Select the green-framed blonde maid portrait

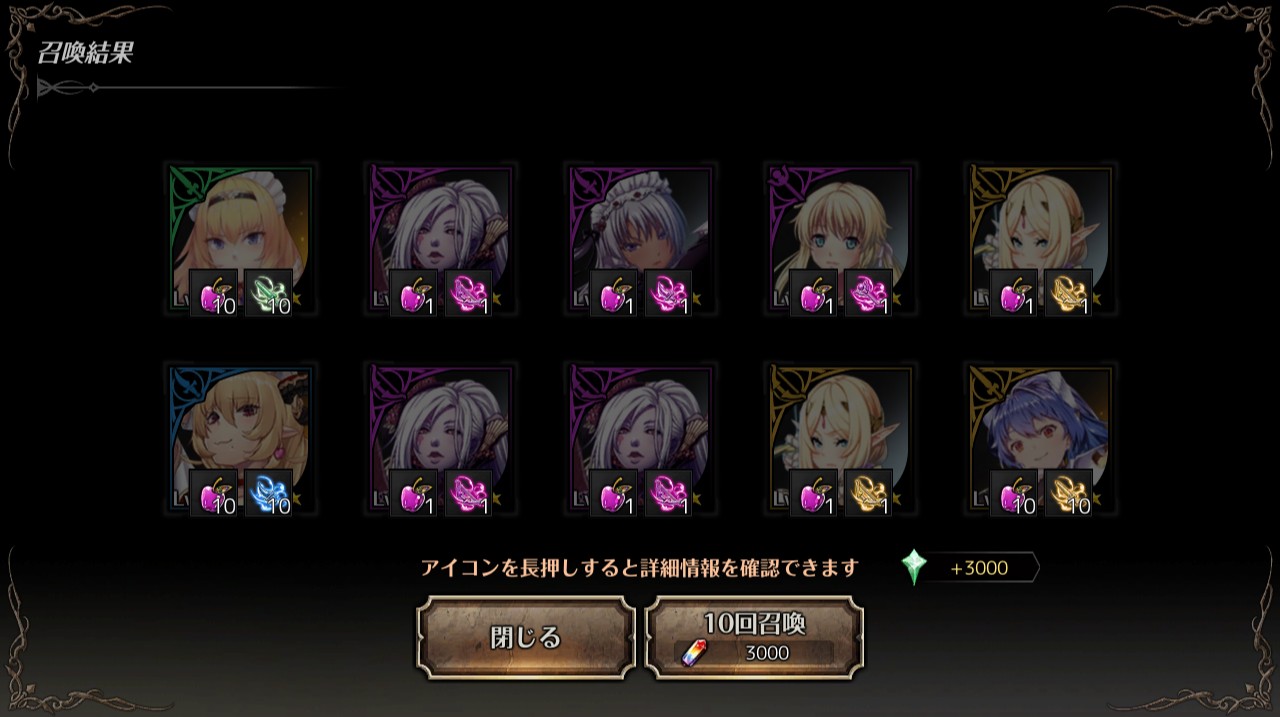tap(241, 240)
